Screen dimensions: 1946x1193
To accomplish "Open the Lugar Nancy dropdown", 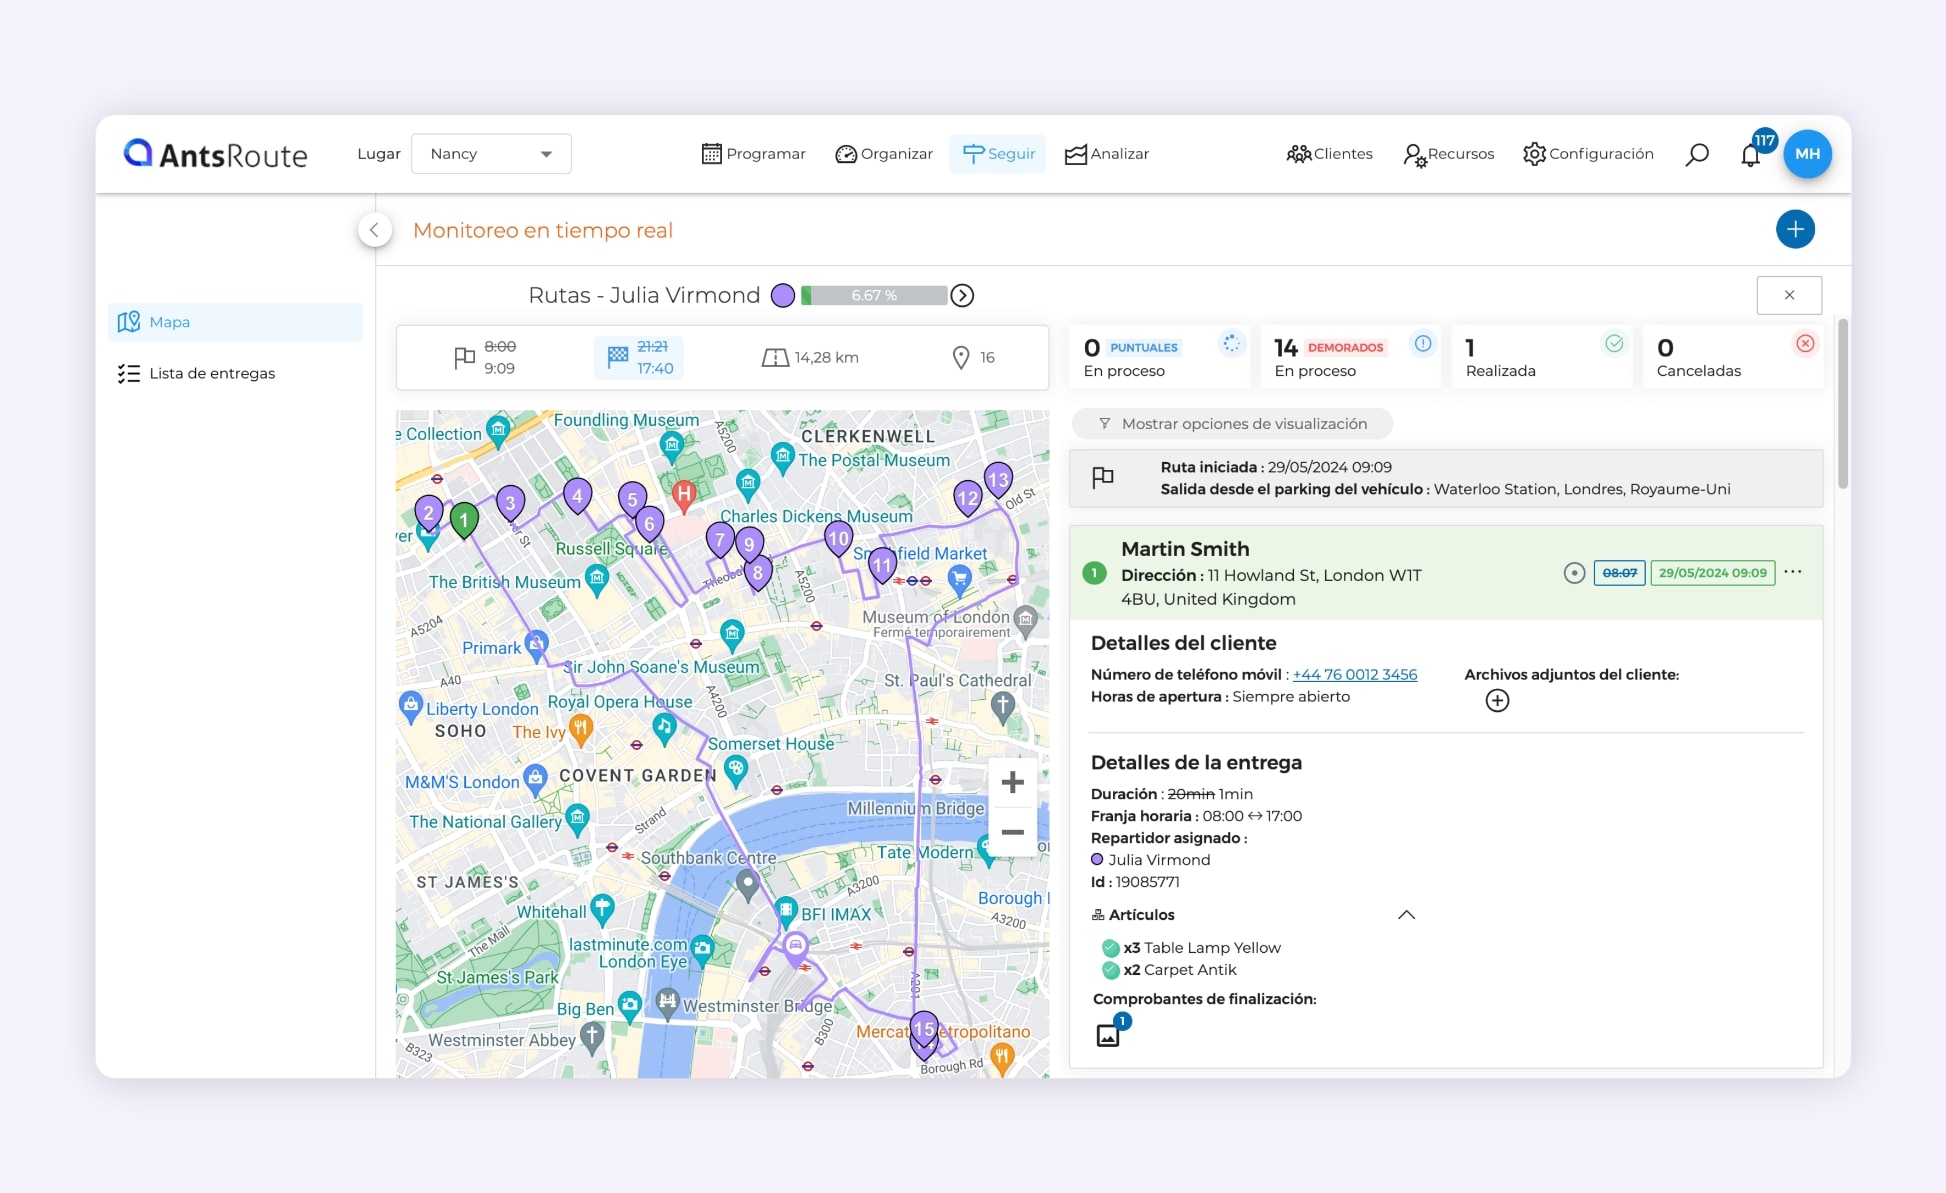I will 491,154.
